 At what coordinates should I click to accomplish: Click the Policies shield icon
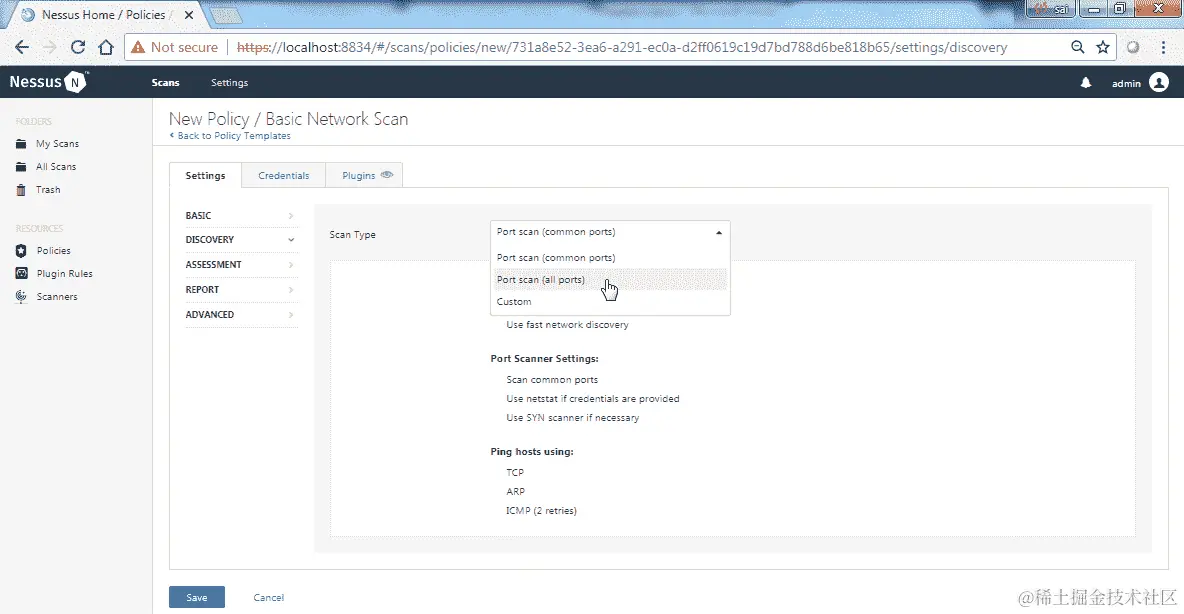[21, 251]
